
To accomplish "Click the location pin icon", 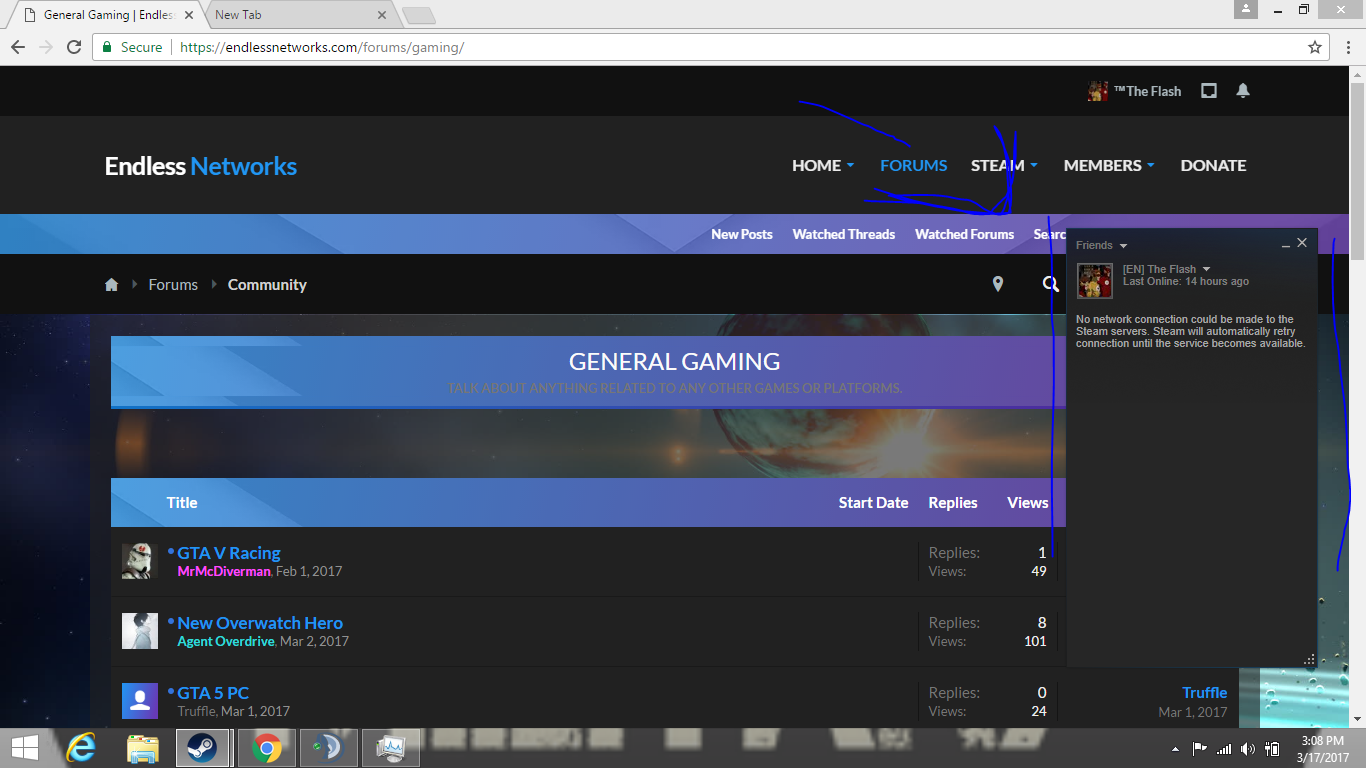I will point(997,284).
